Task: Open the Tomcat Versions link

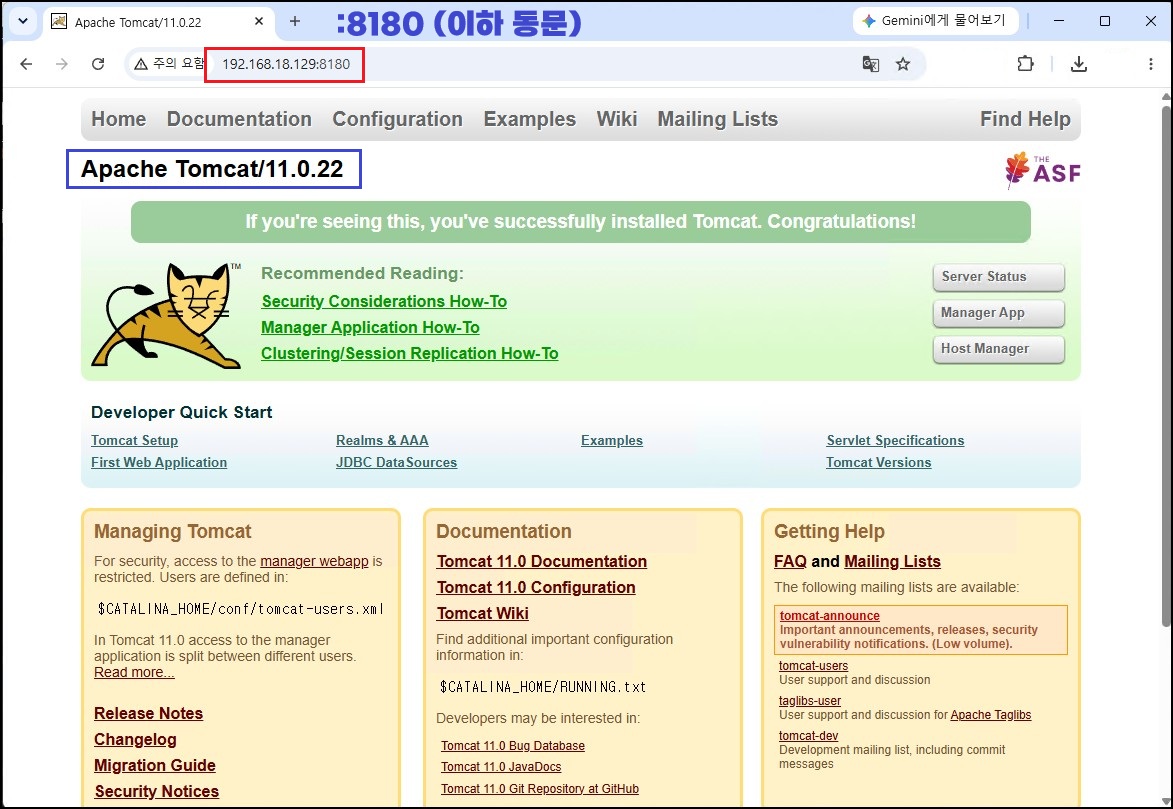Action: click(879, 462)
